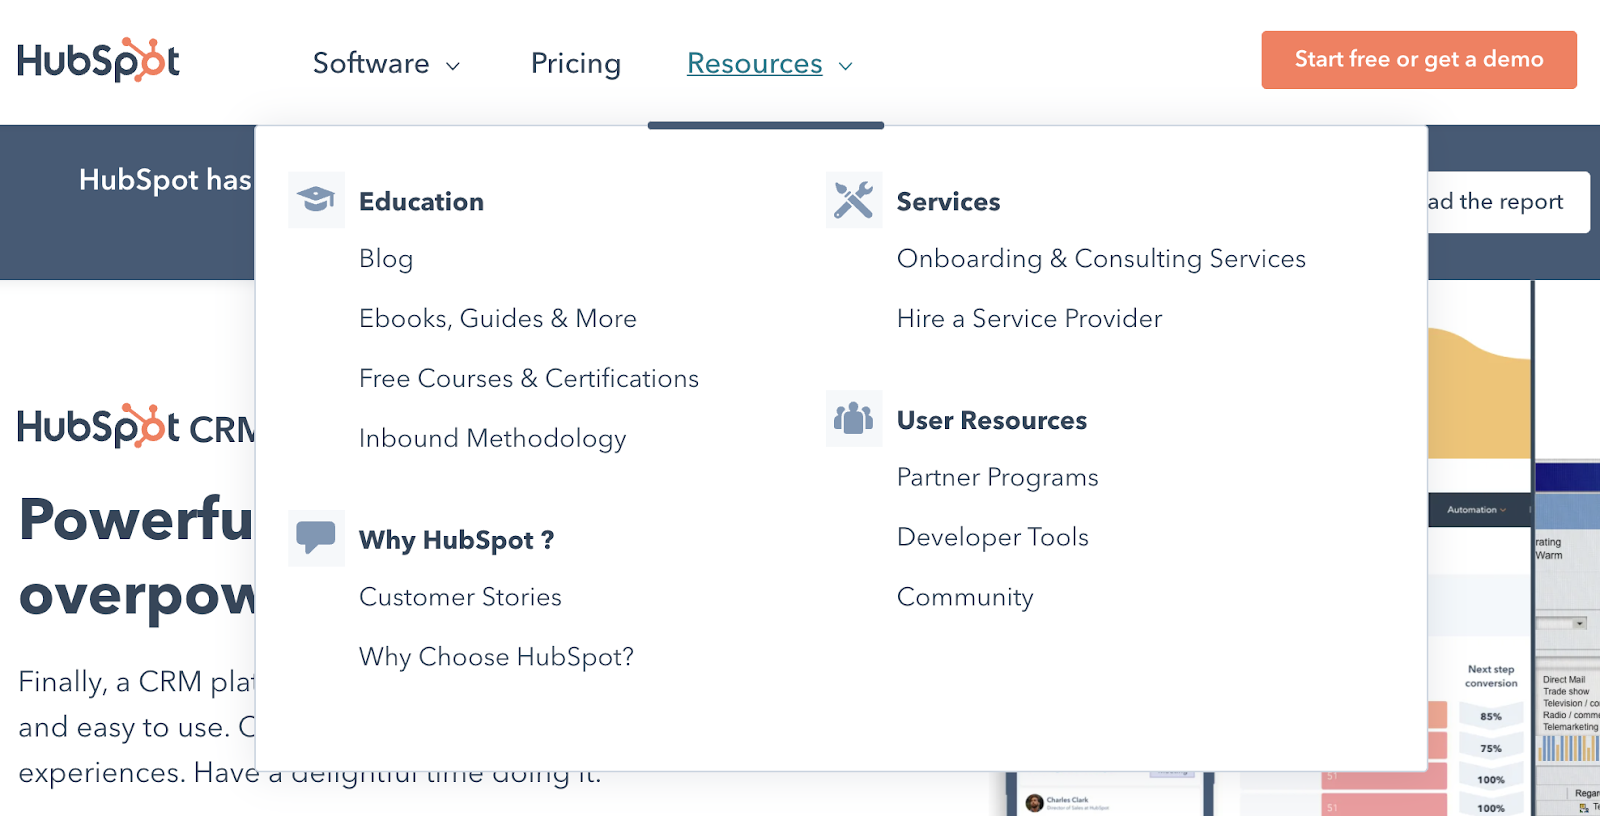Collapse the Resources menu chevron
This screenshot has width=1600, height=816.
(846, 66)
